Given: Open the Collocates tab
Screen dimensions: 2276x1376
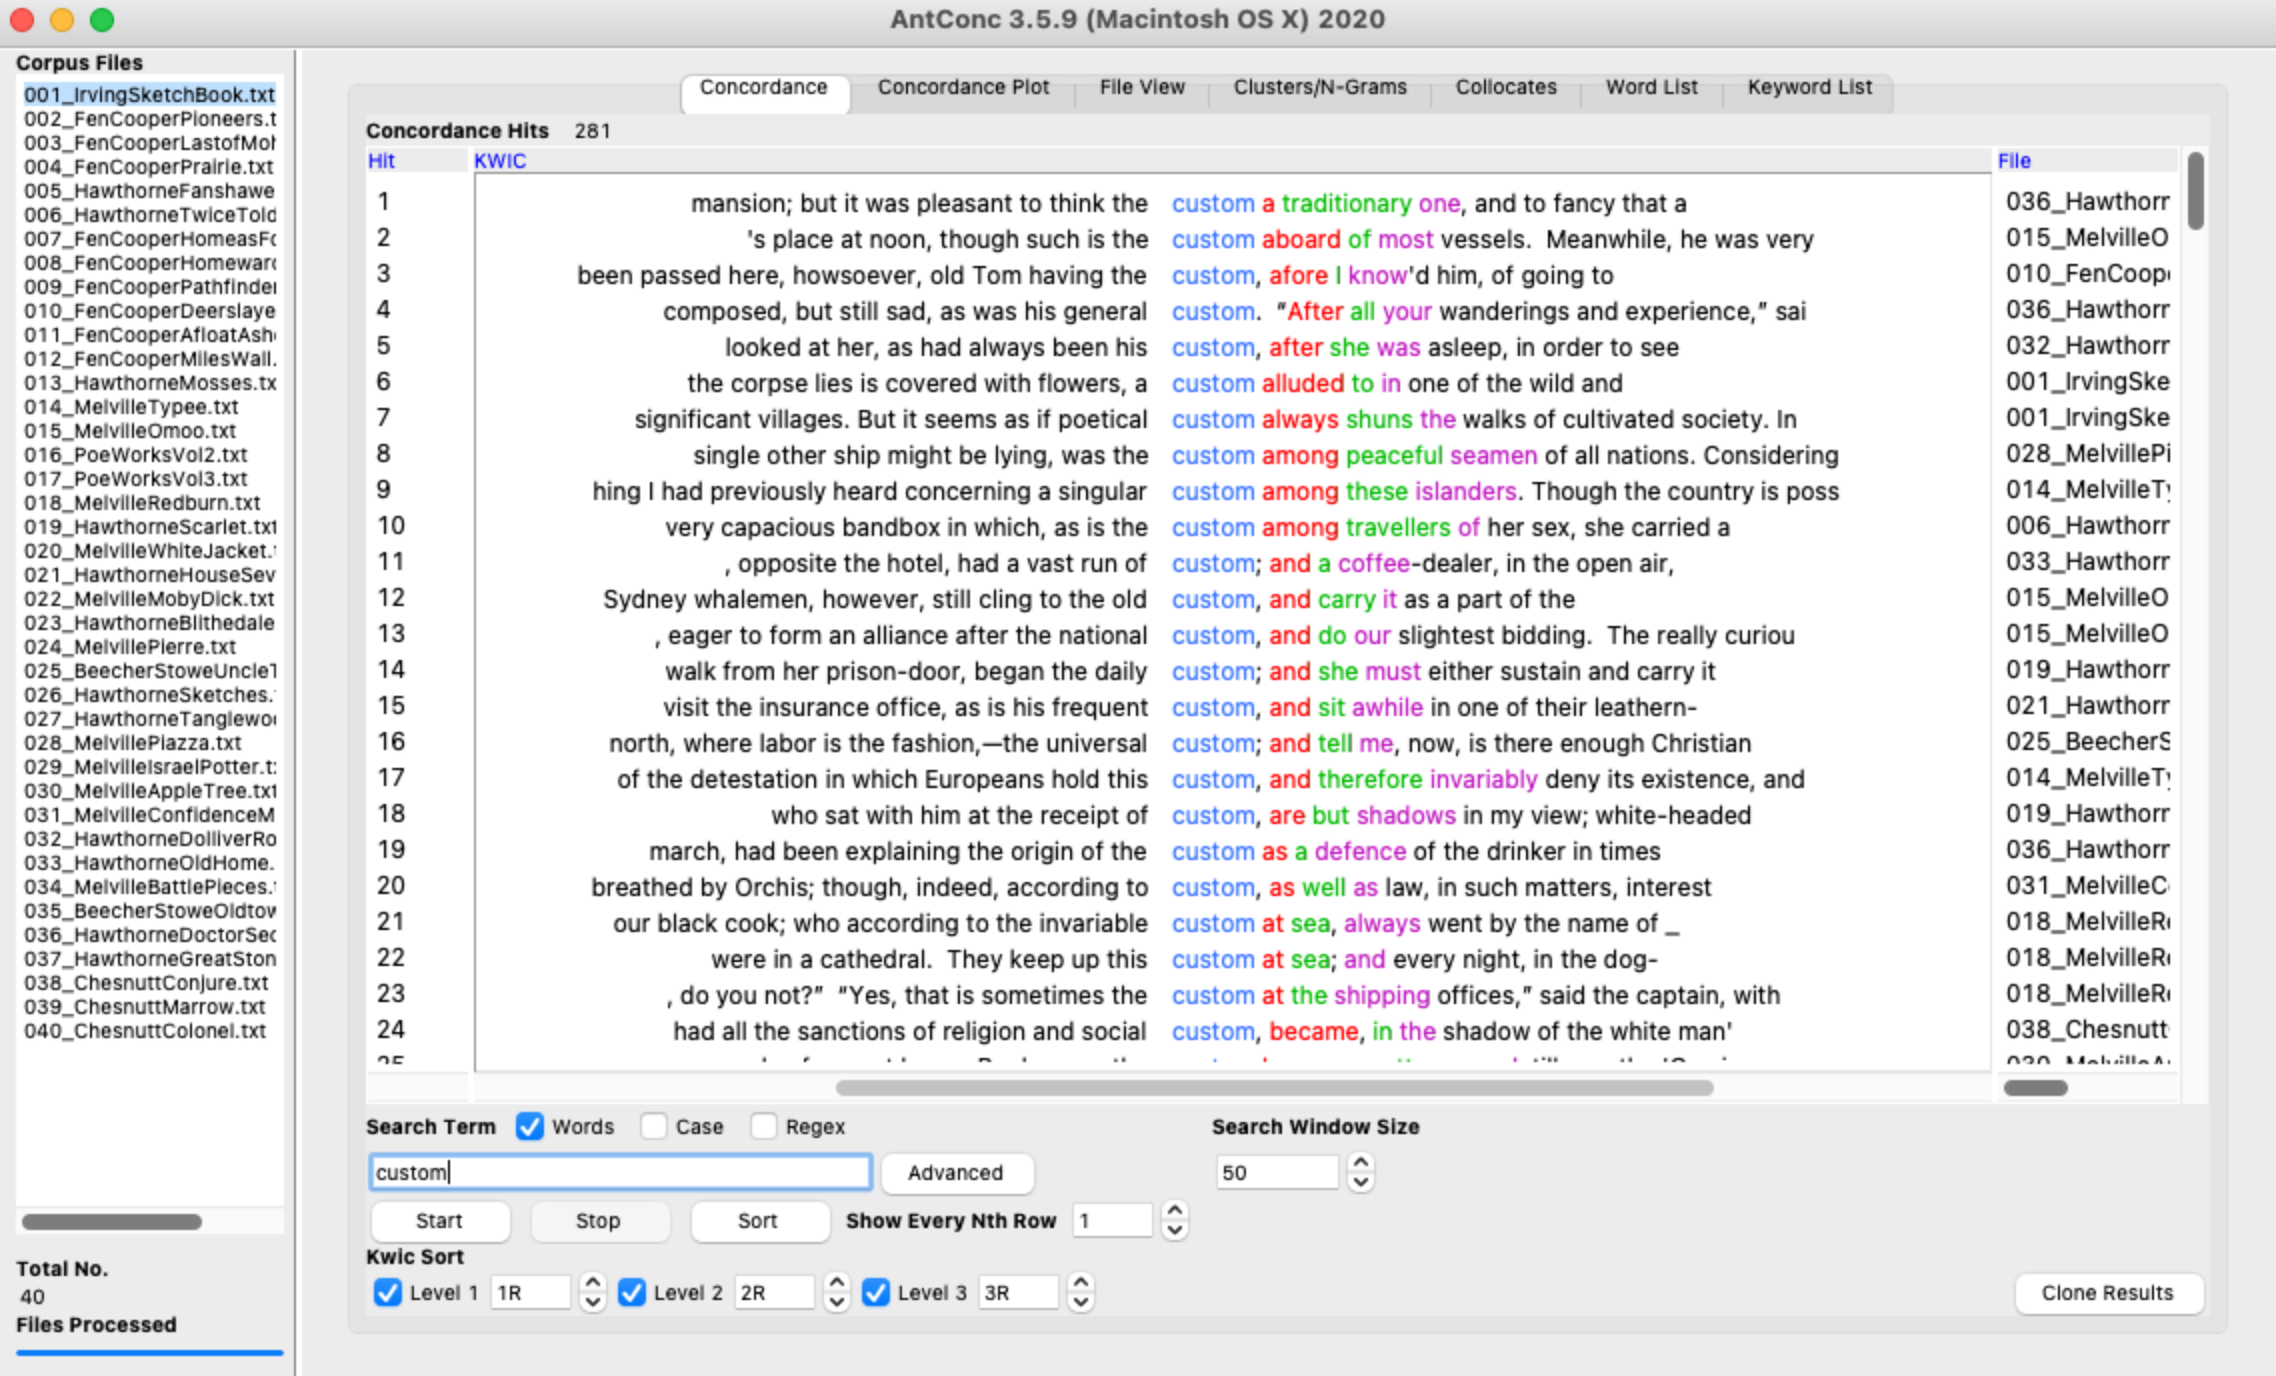Looking at the screenshot, I should (1505, 88).
